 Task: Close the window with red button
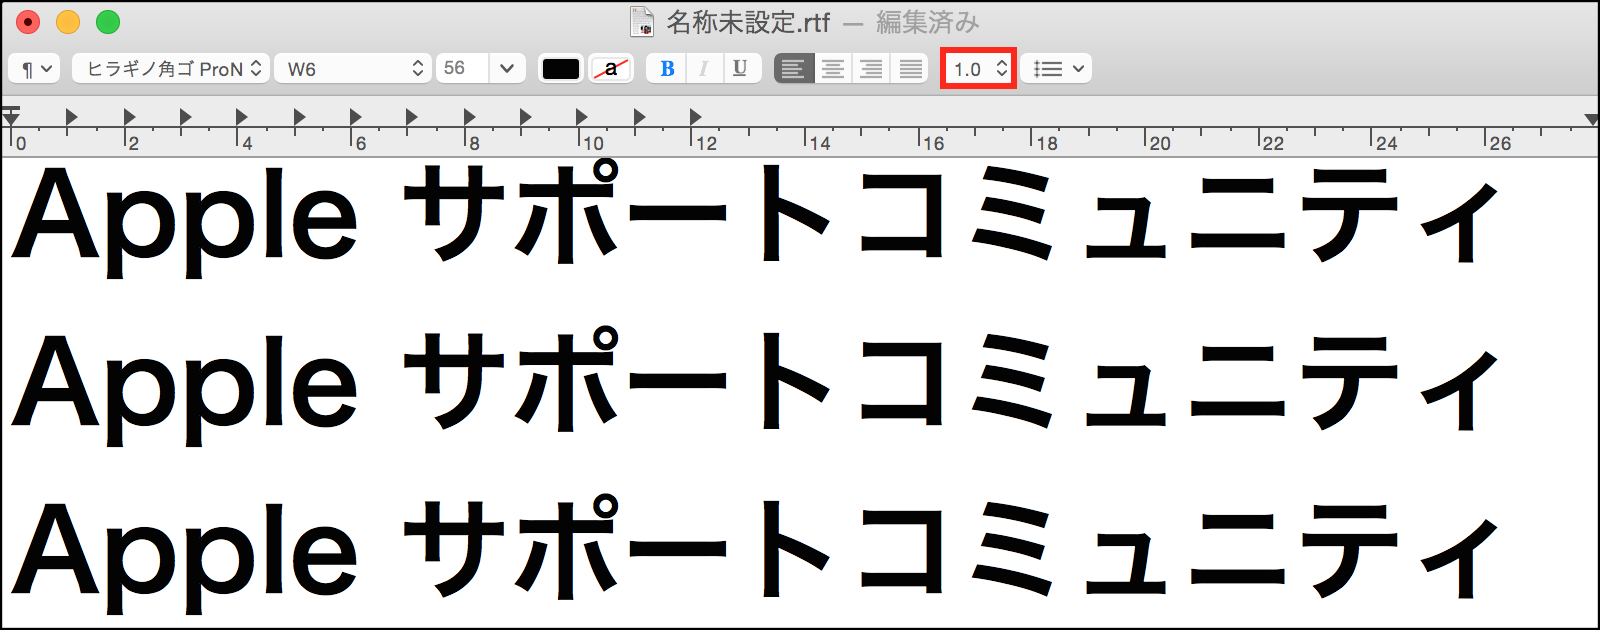click(x=28, y=21)
